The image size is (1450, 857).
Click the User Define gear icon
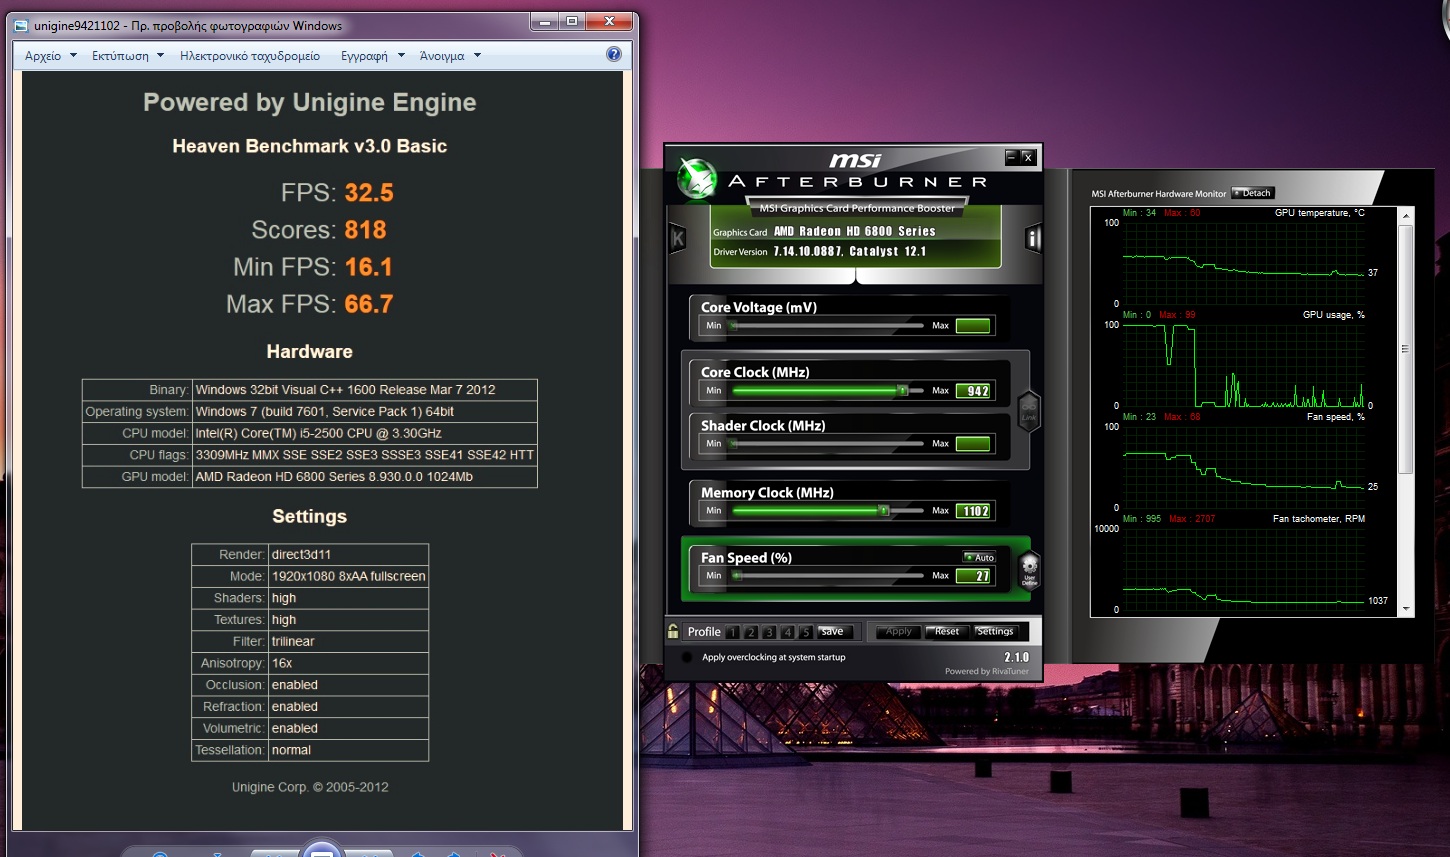[1029, 570]
